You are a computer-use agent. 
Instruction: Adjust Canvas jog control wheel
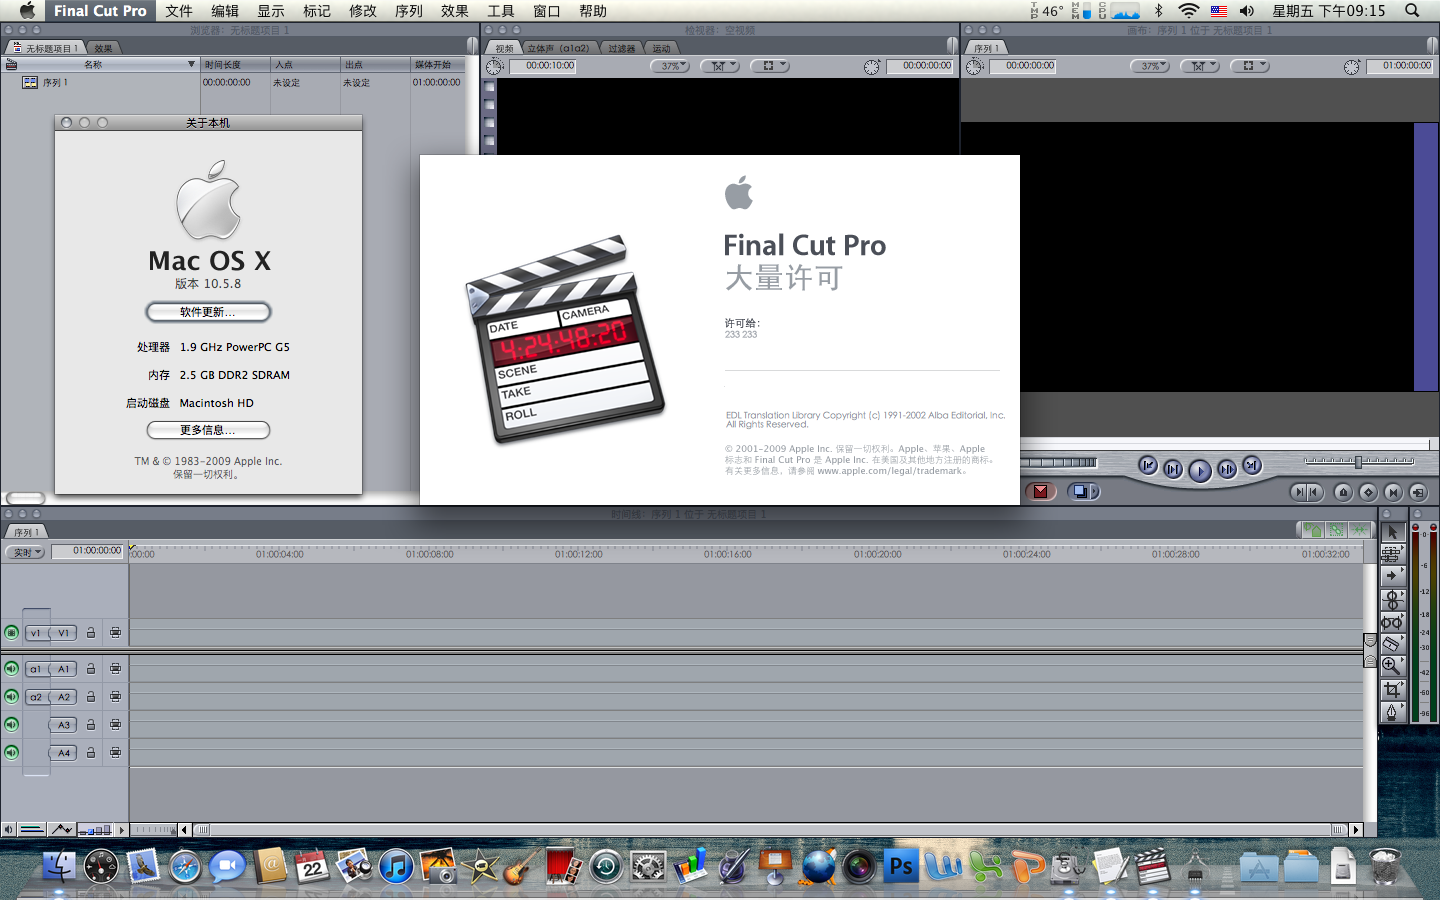(1058, 462)
